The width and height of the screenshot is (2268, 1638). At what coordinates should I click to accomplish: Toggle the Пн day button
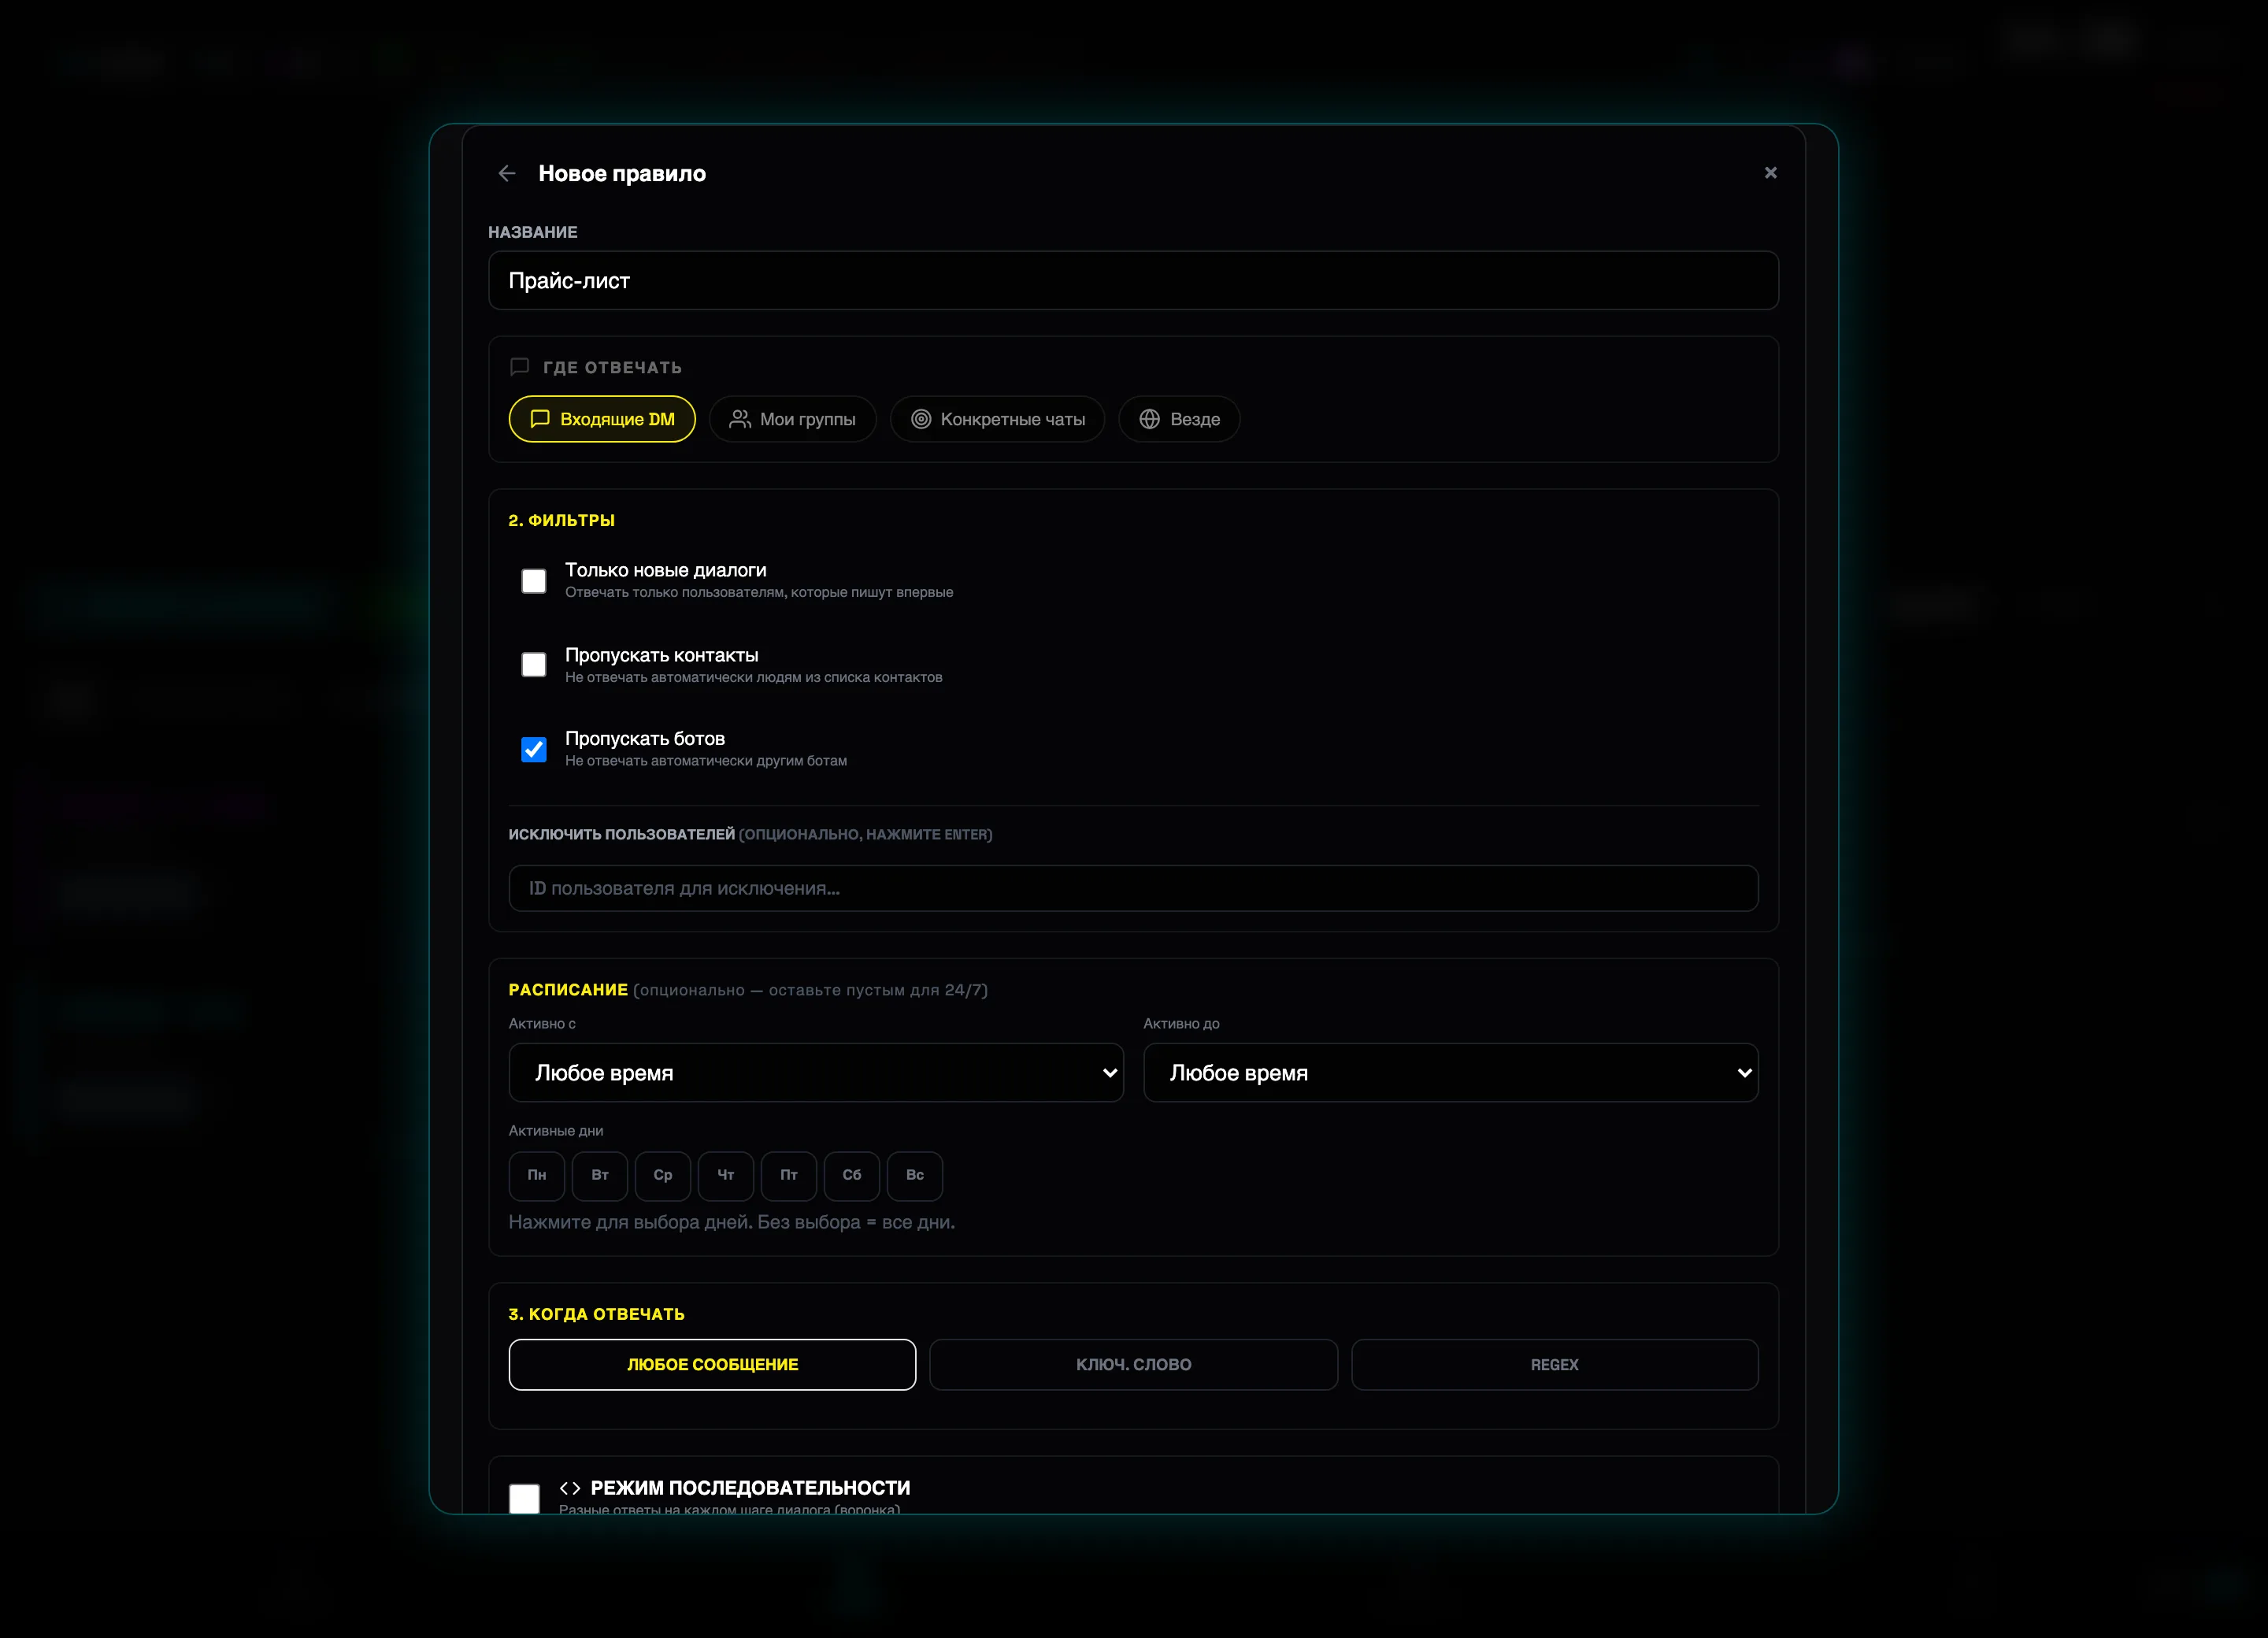(537, 1176)
